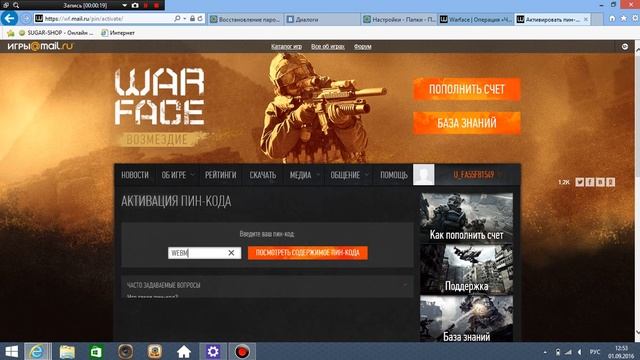This screenshot has height=360, width=640.
Task: Open the База знаний sidebar banner
Action: tap(467, 319)
